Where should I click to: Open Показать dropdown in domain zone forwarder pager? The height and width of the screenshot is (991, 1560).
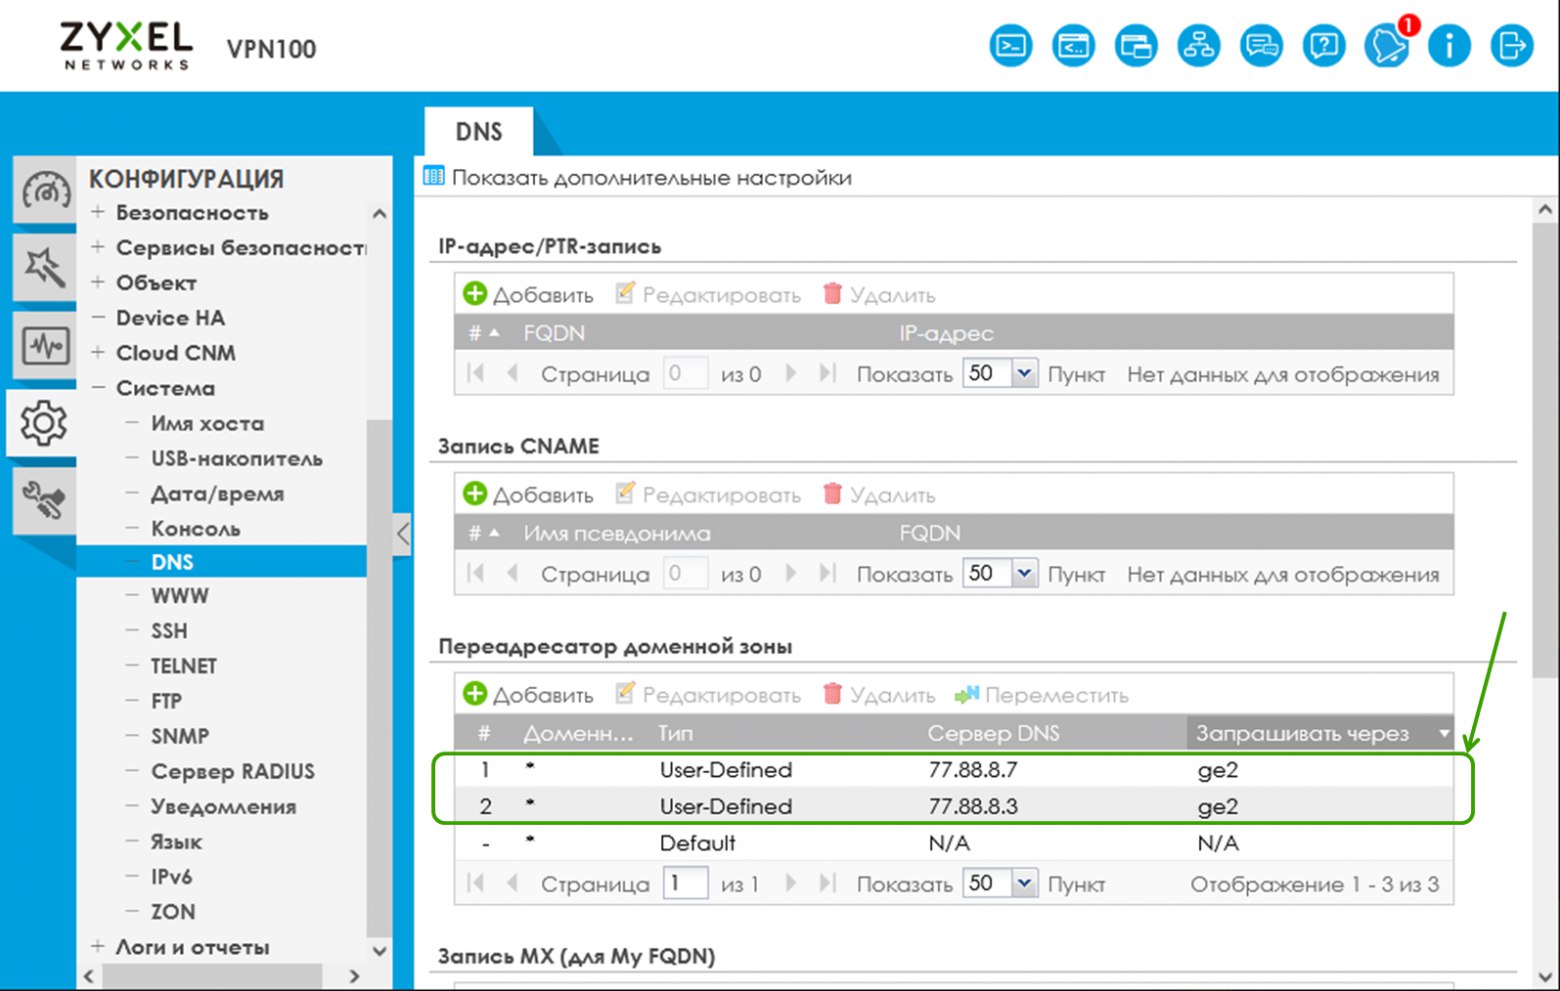coord(1000,884)
